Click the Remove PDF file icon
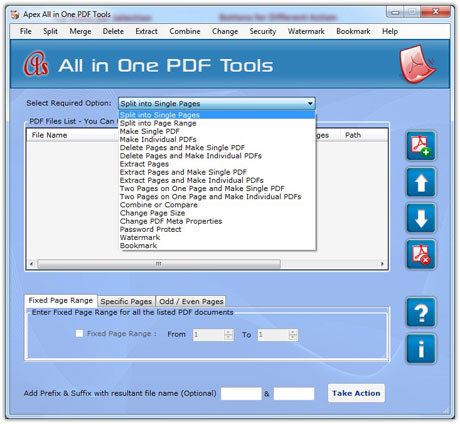This screenshot has width=460, height=424. pos(421,254)
